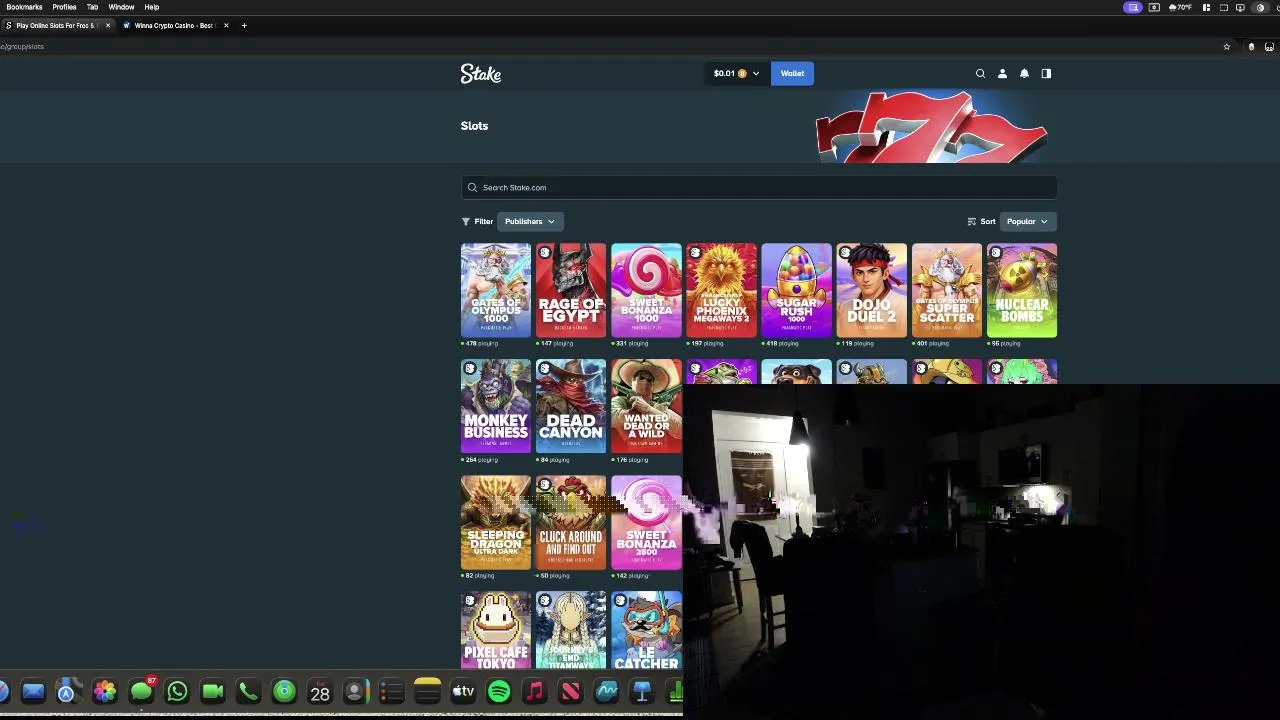Open Dead Canyon slot
Screen dimensions: 1280x720
click(571, 406)
